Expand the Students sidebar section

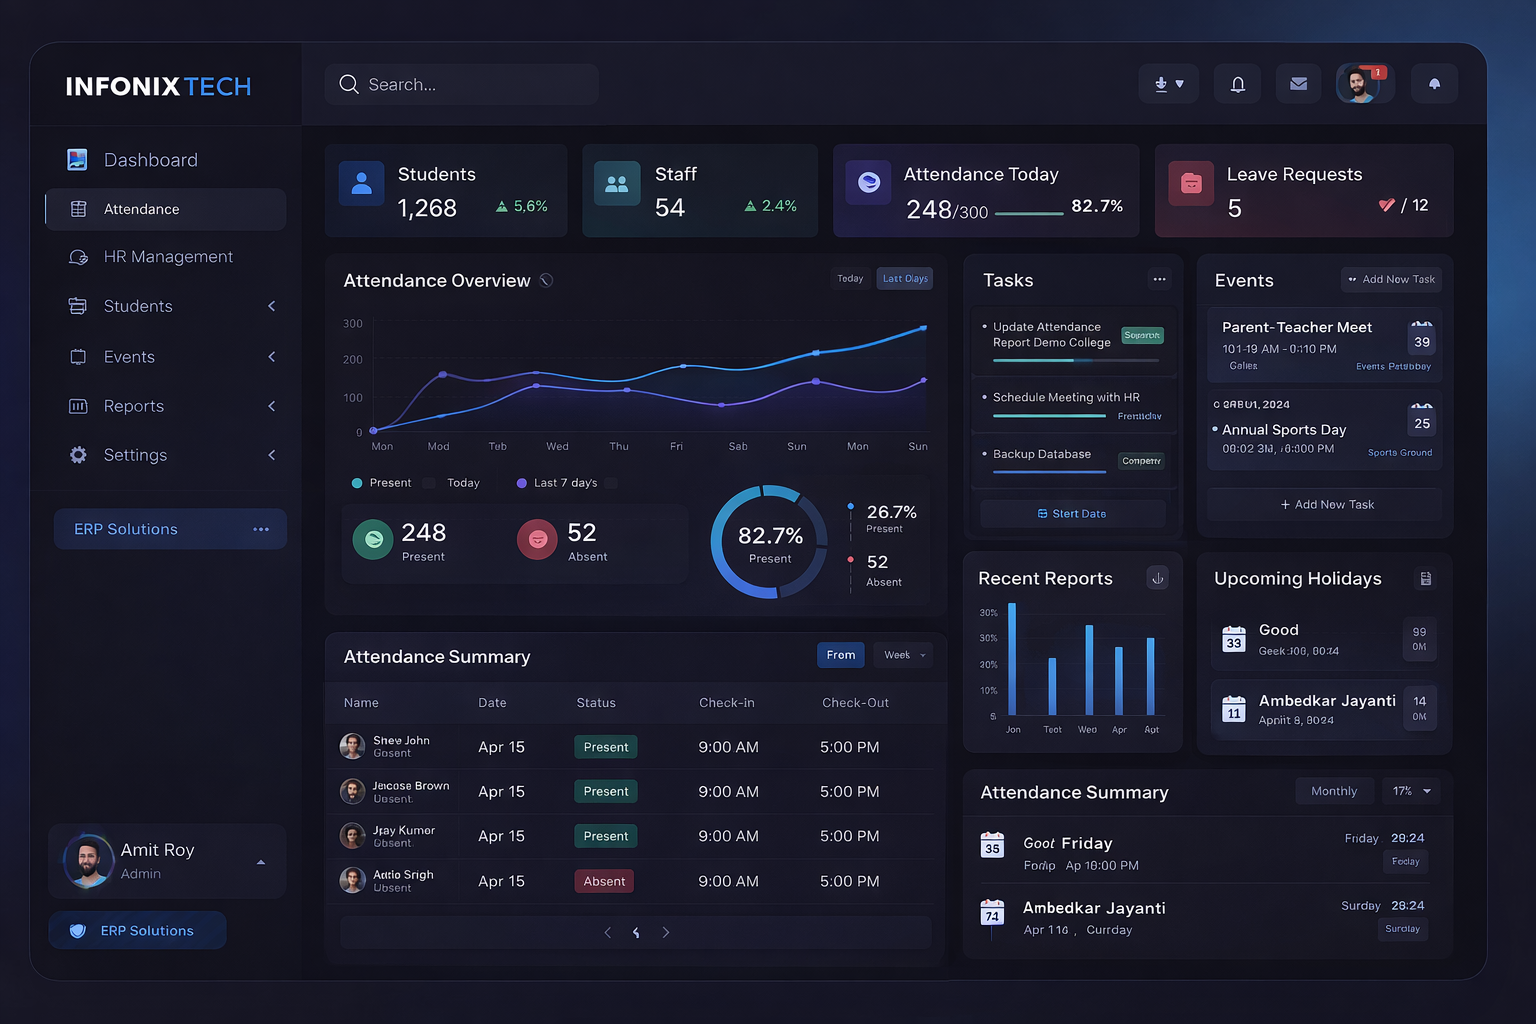click(271, 306)
